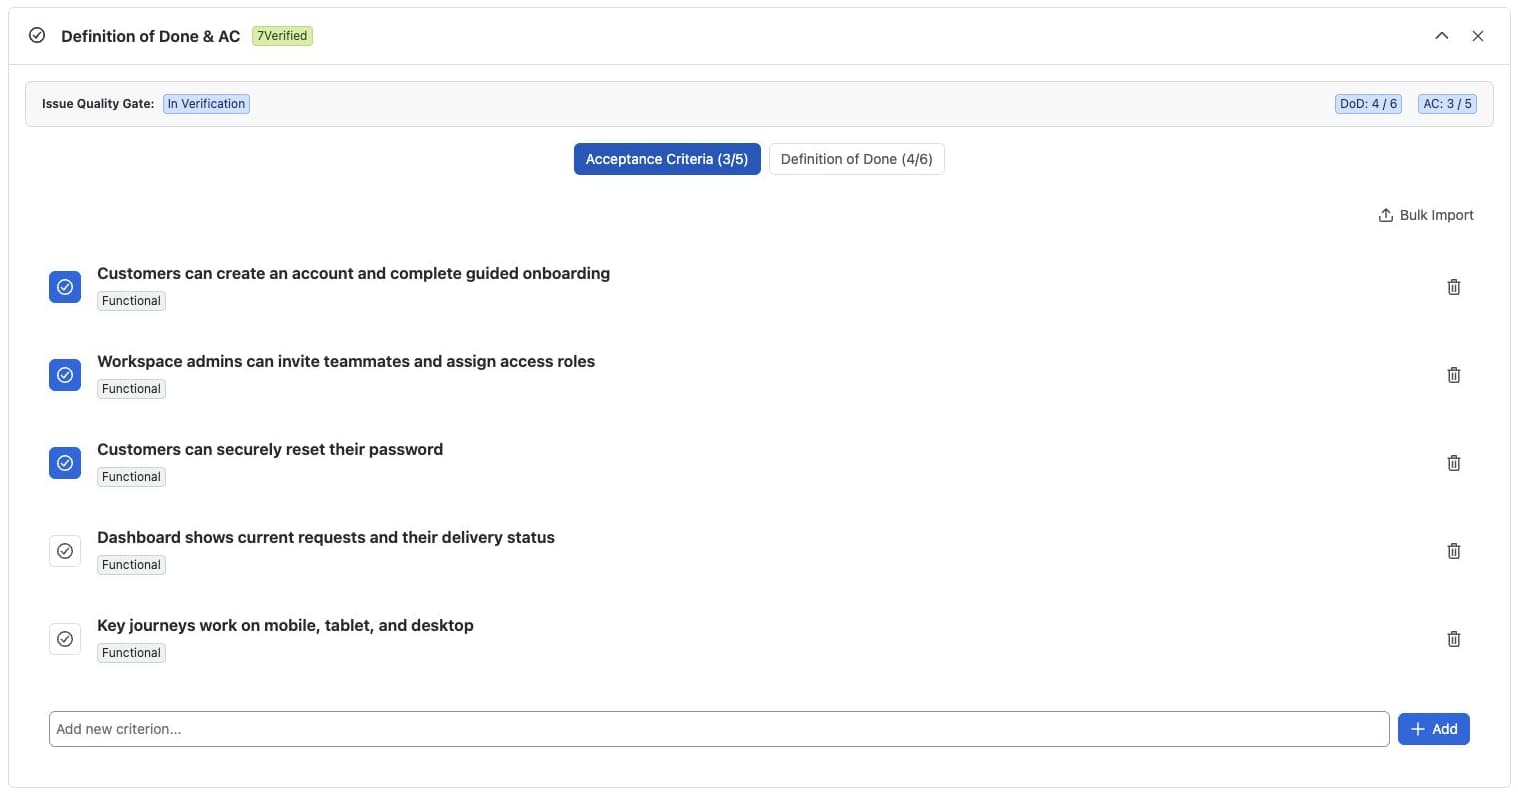Click the Functional tag under reset password
Screen dimensions: 1518x796
click(131, 477)
